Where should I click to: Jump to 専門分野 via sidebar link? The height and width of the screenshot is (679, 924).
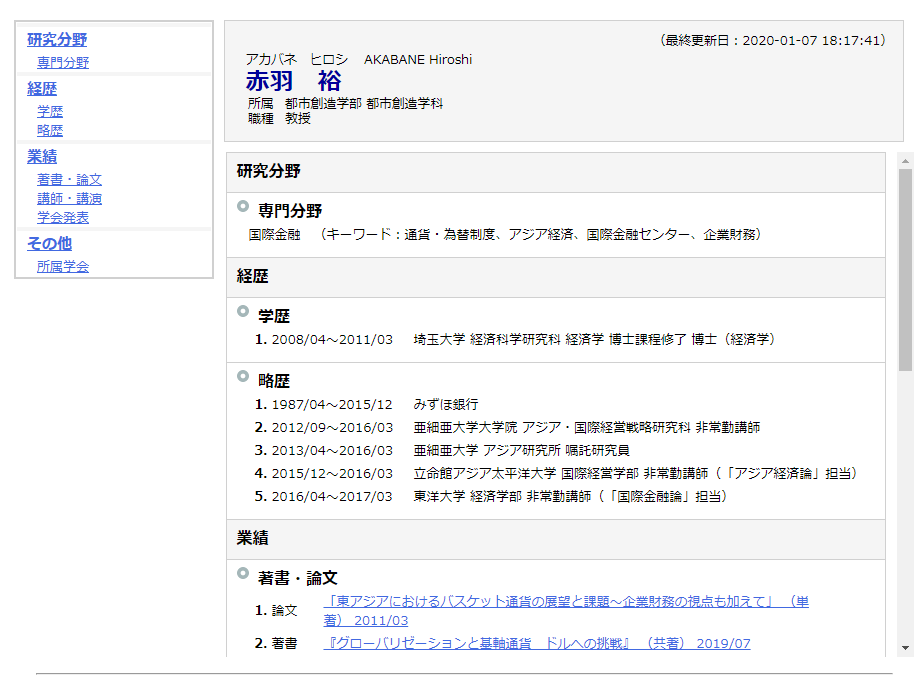(x=63, y=63)
